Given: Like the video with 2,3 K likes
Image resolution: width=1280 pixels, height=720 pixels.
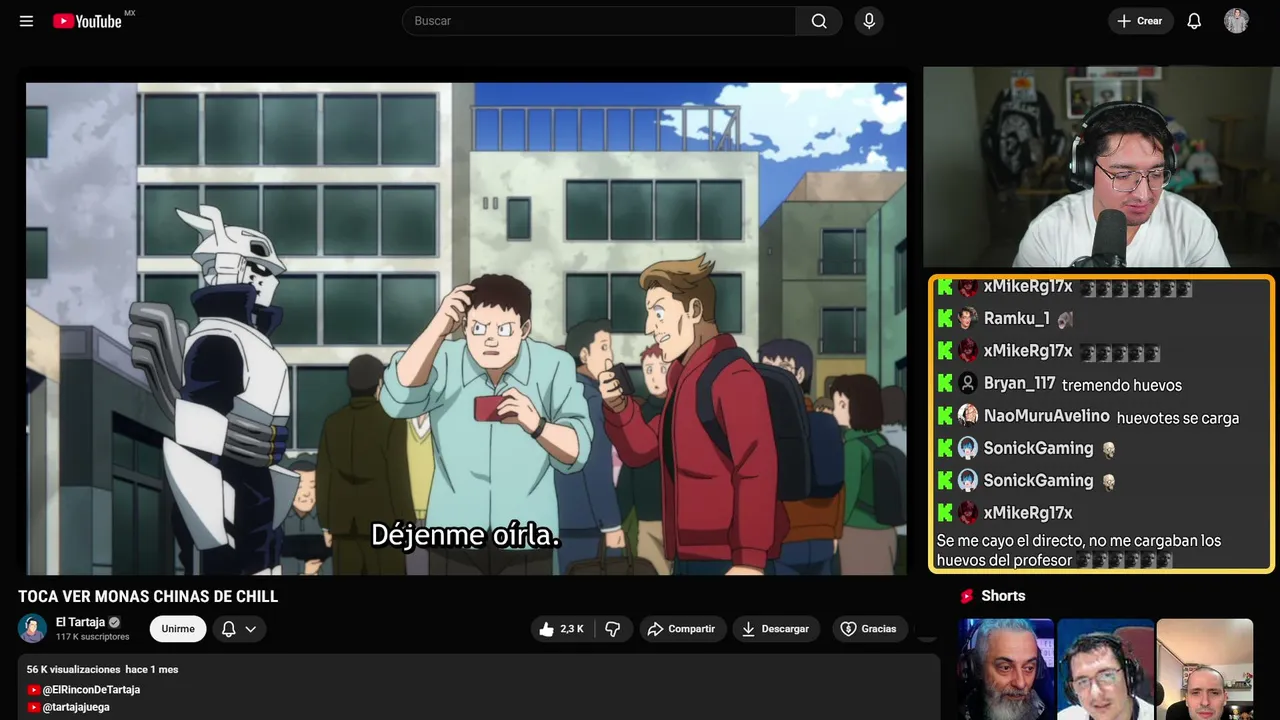Looking at the screenshot, I should (x=562, y=629).
